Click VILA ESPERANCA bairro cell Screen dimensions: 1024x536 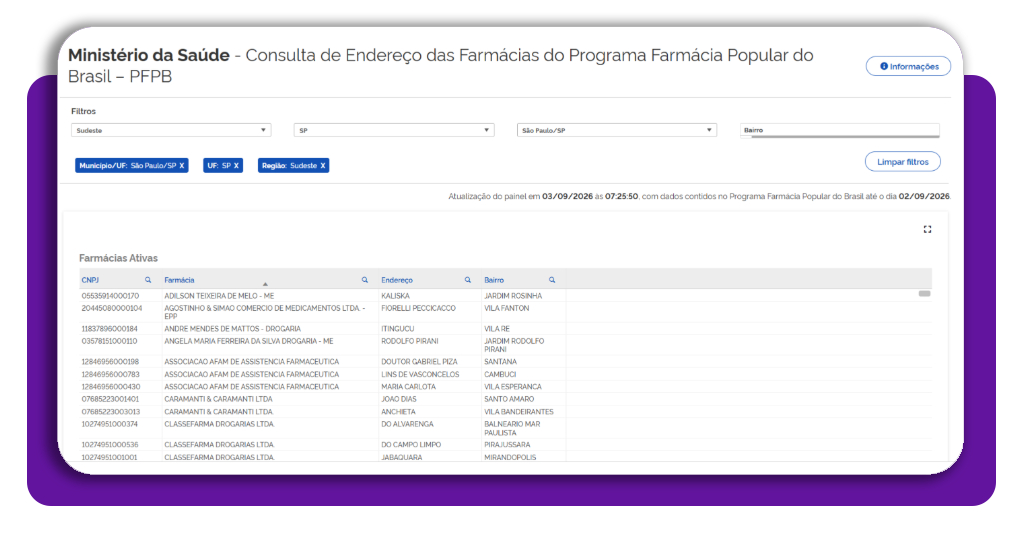click(x=513, y=387)
